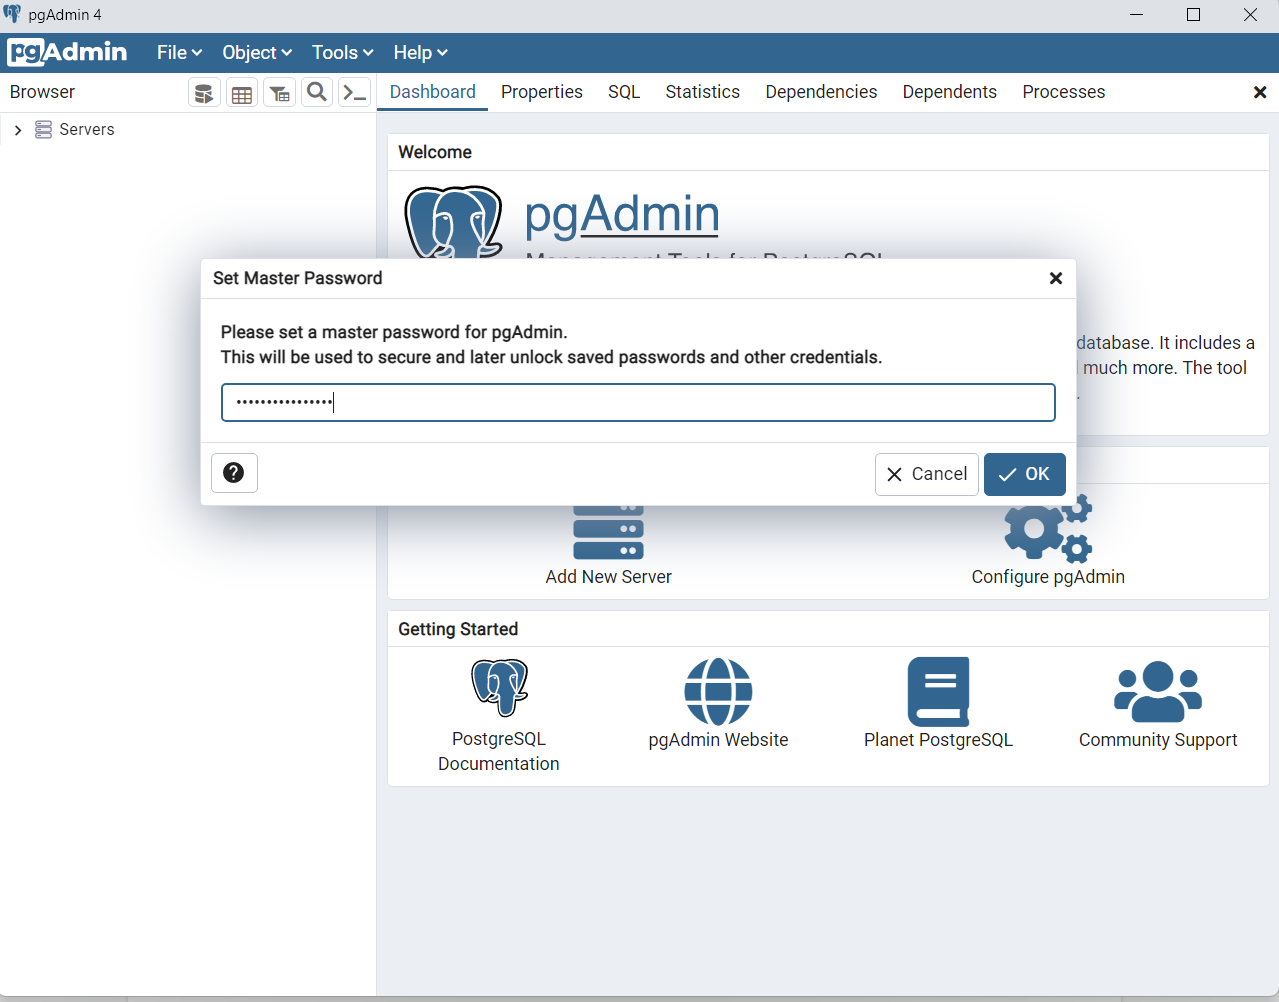Open the Tools menu
The width and height of the screenshot is (1279, 1002).
[x=343, y=53]
